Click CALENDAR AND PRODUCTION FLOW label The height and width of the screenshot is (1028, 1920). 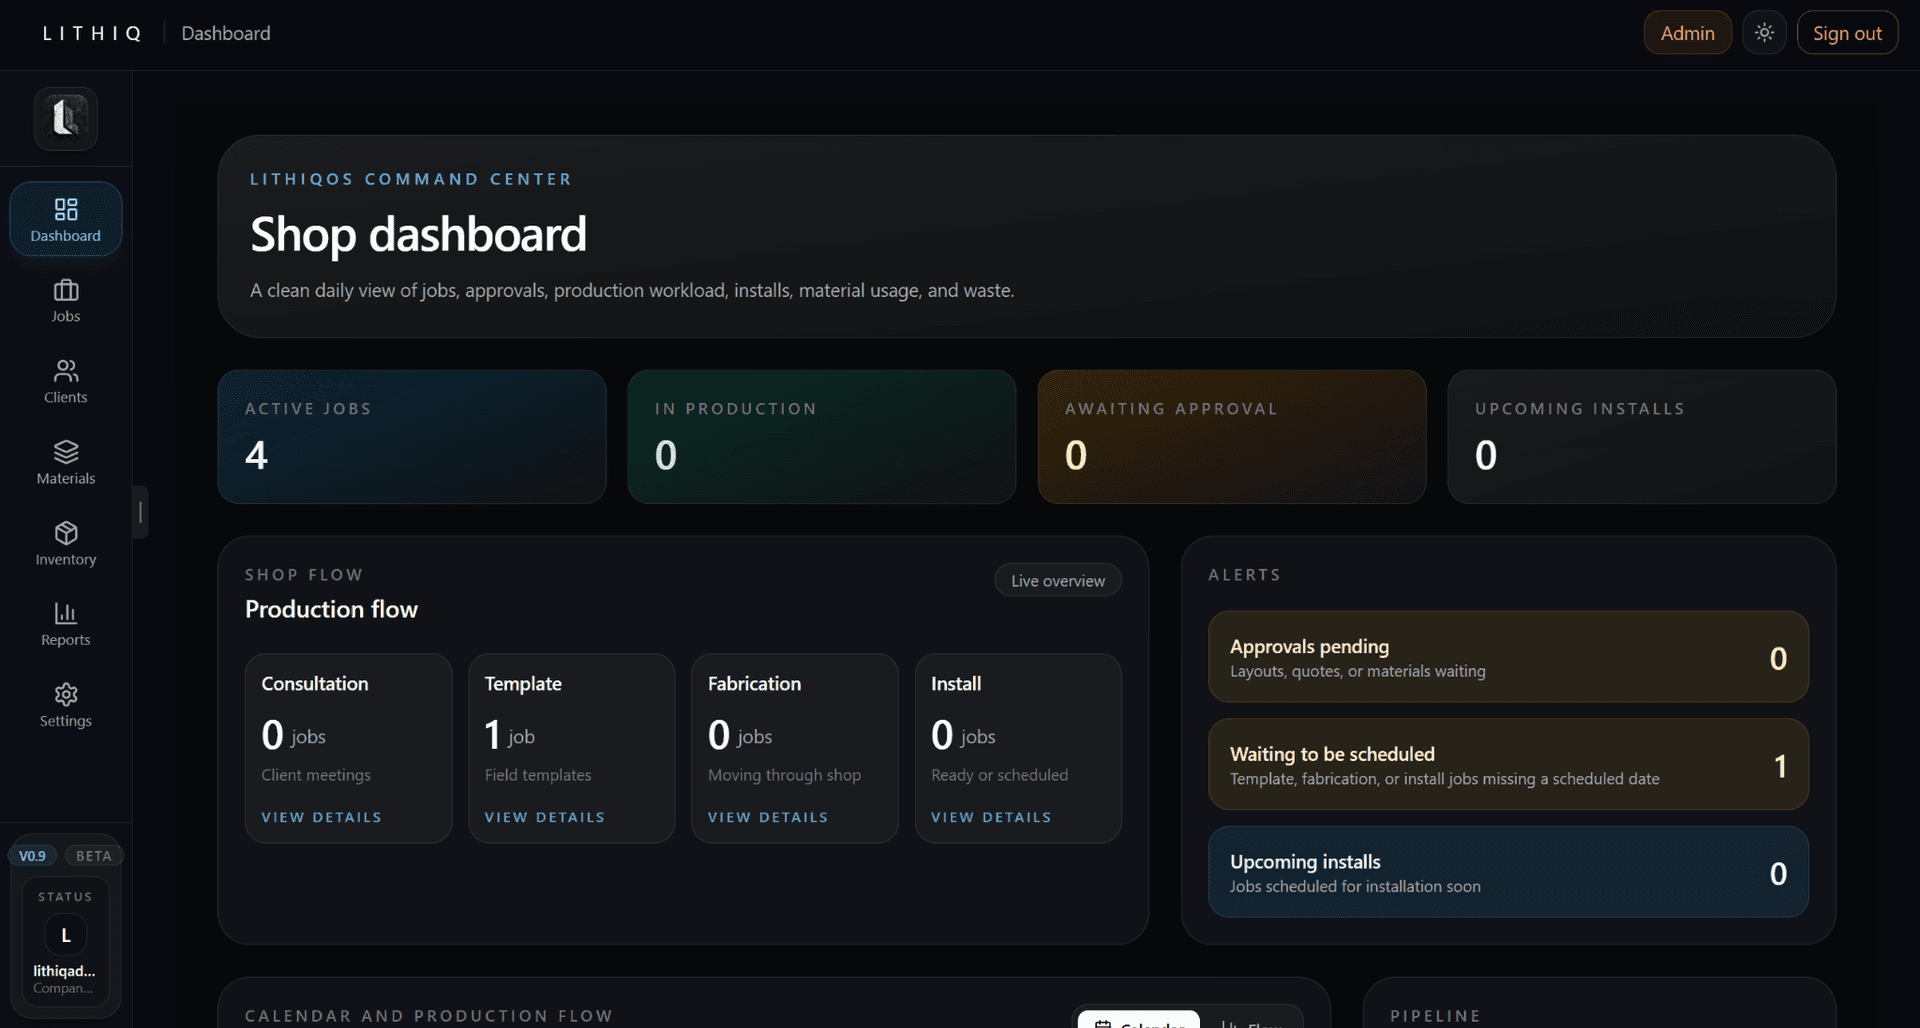429,1016
